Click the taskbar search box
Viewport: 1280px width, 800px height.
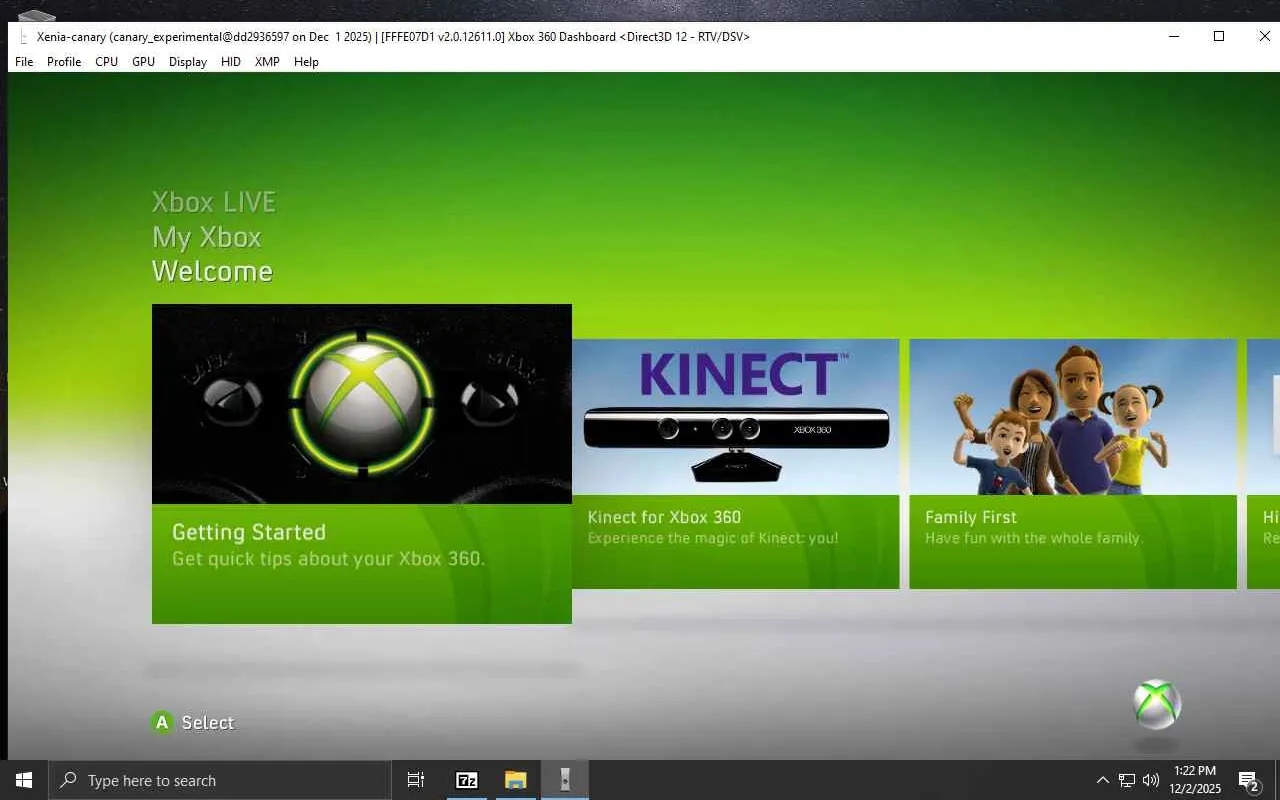tap(220, 780)
